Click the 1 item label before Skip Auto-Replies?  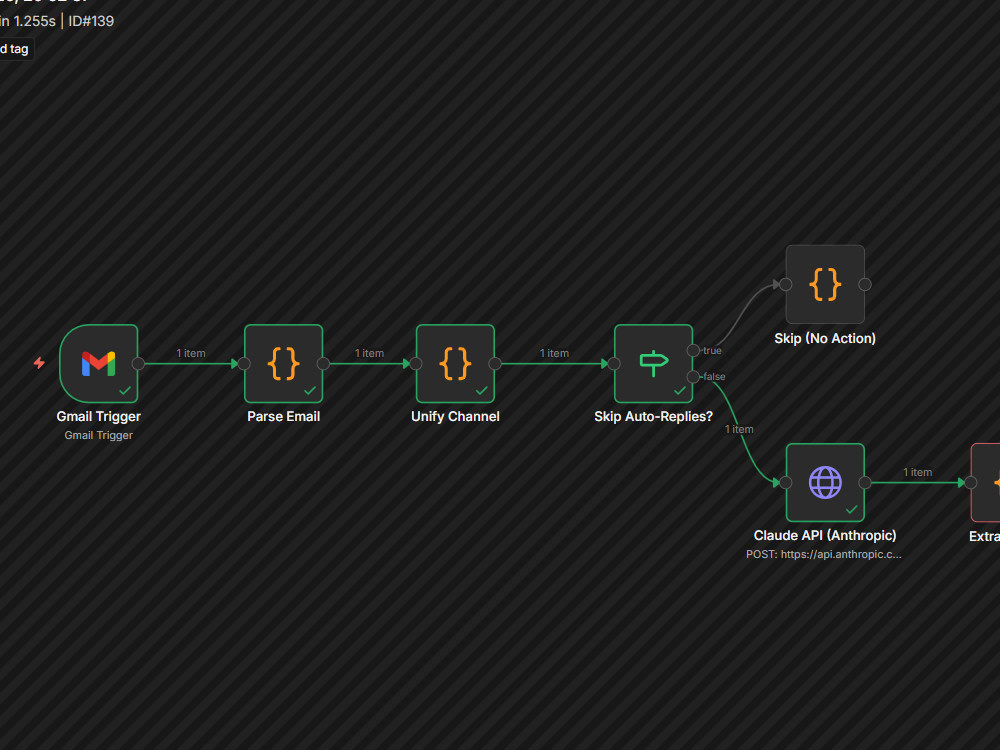(554, 353)
